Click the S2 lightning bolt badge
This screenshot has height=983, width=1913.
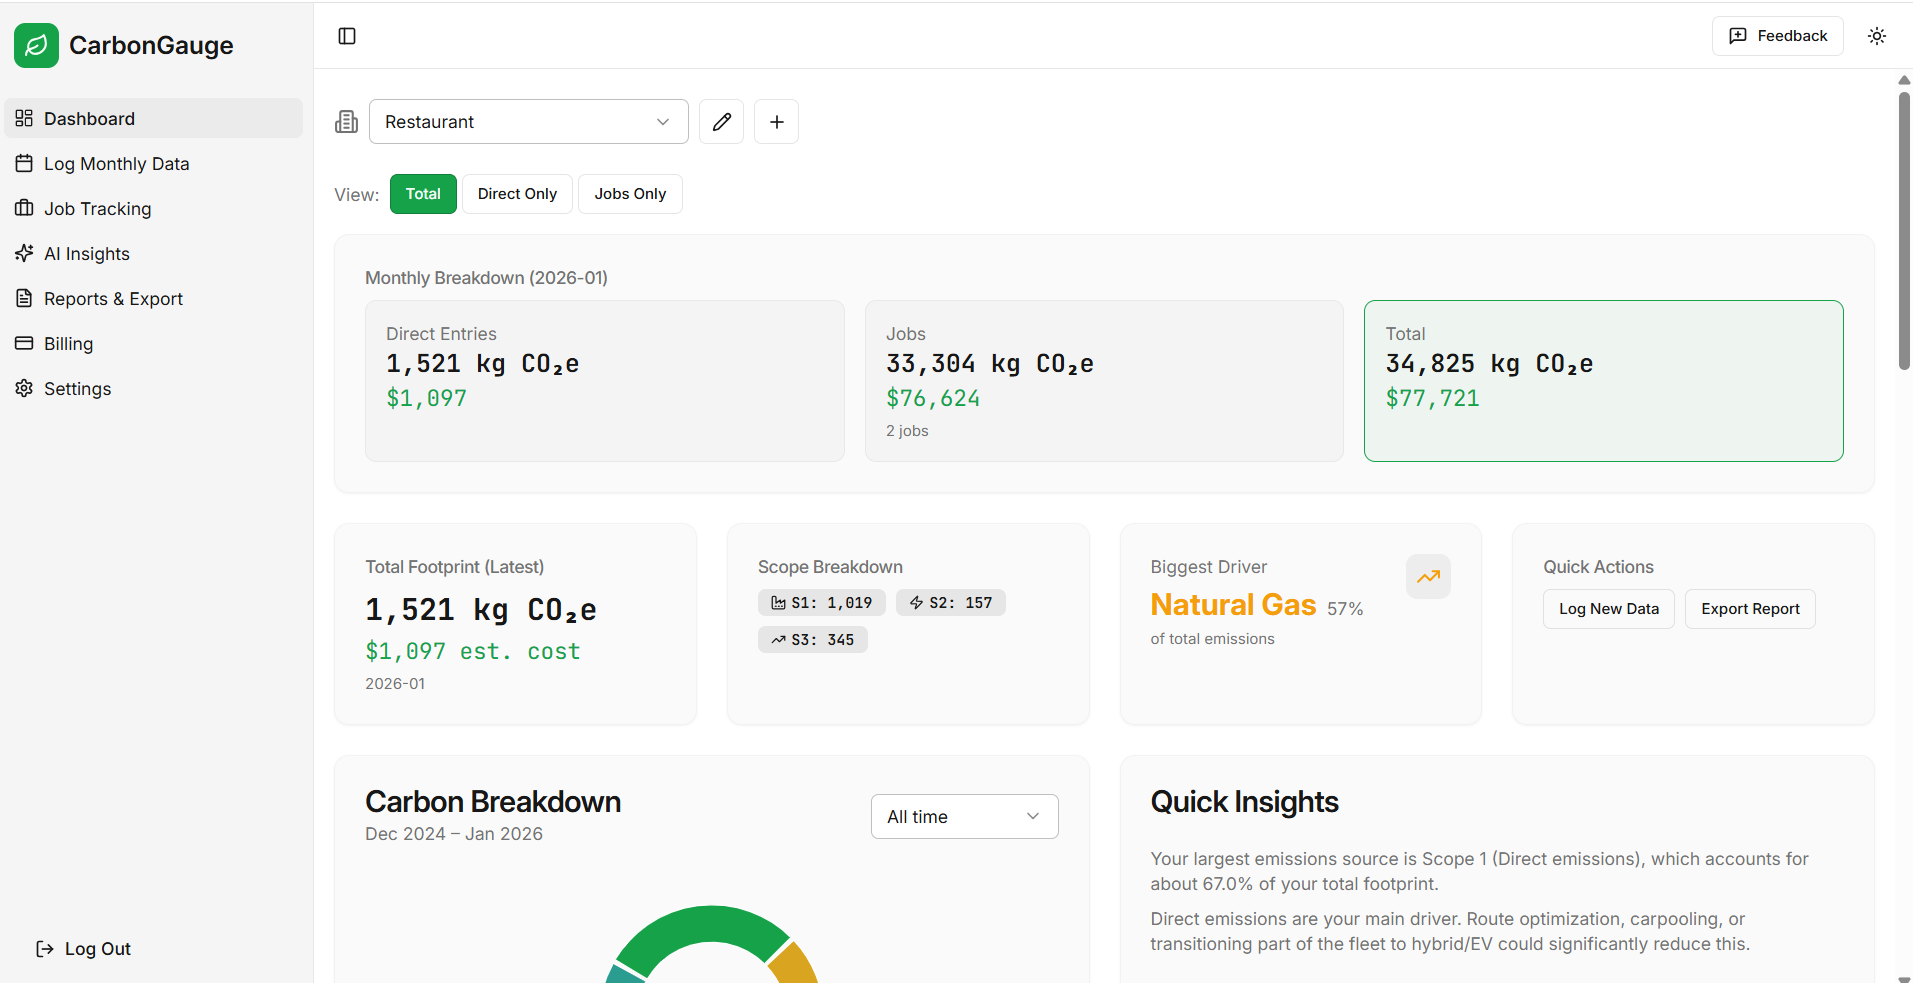click(x=951, y=603)
